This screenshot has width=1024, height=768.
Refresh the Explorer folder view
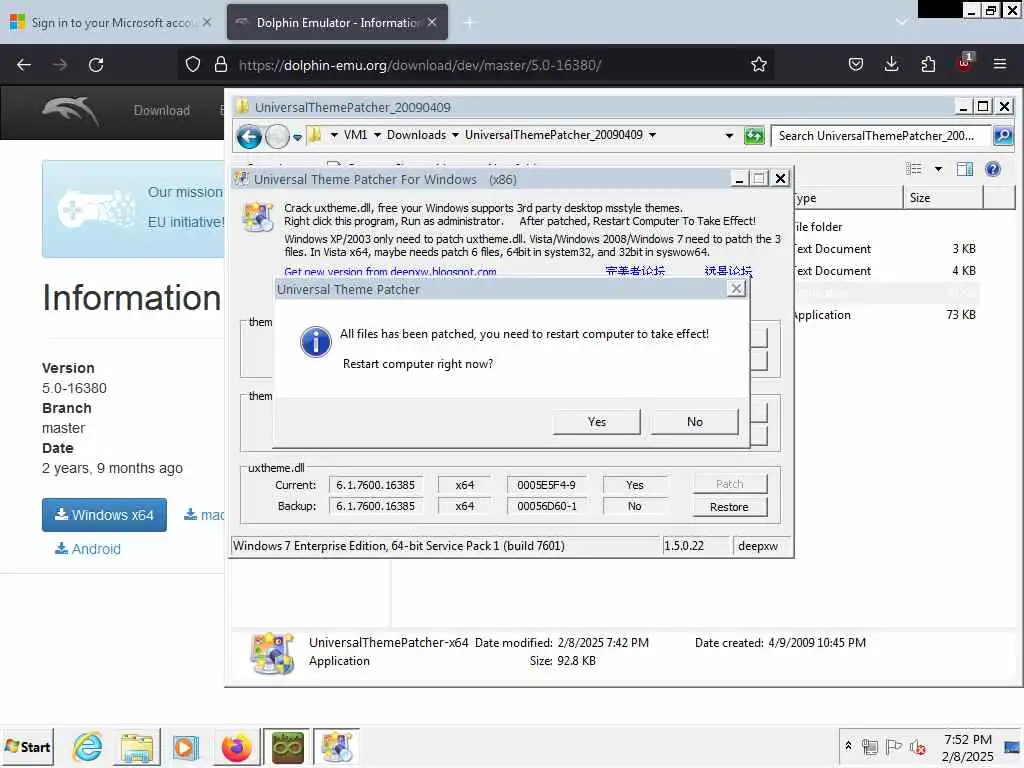(754, 136)
